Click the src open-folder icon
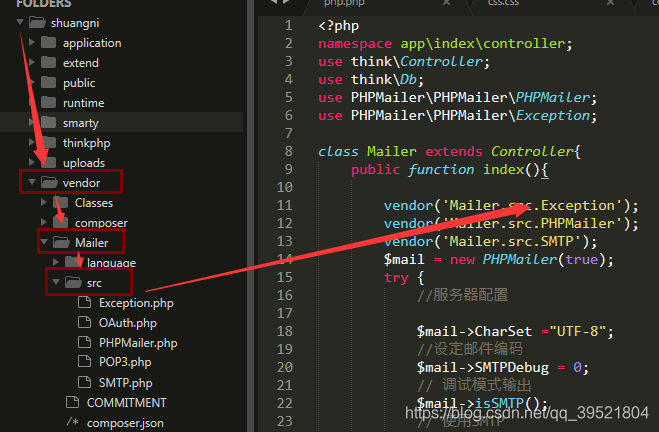This screenshot has height=432, width=659. click(73, 282)
